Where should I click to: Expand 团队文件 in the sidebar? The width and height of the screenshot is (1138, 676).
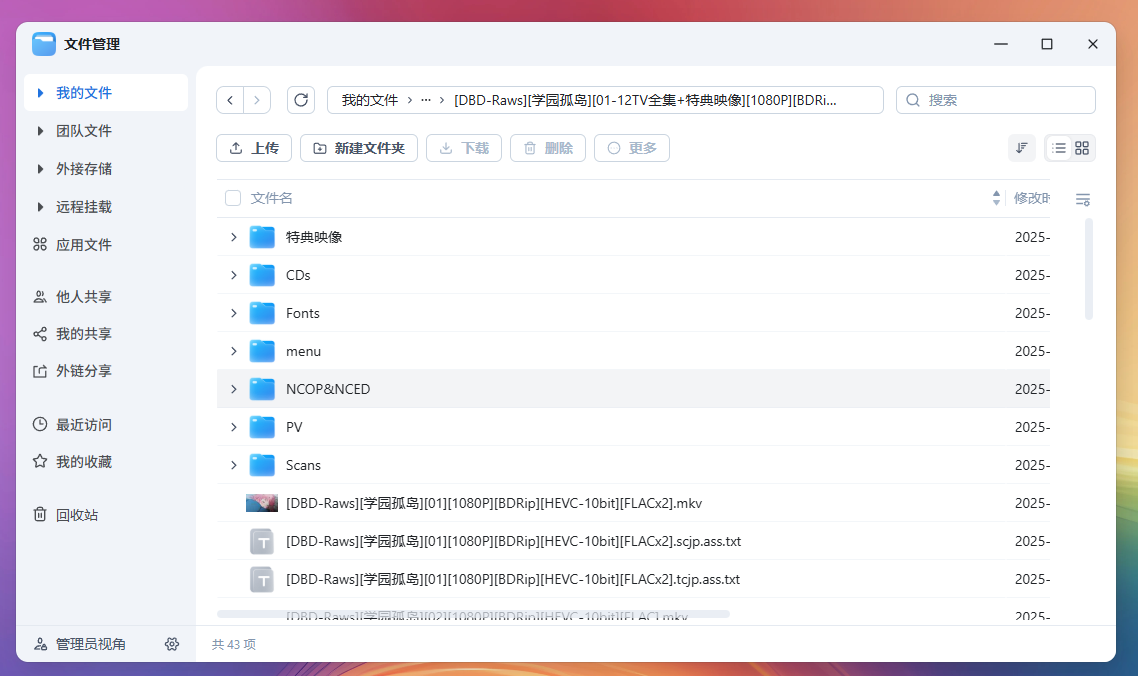[x=41, y=131]
